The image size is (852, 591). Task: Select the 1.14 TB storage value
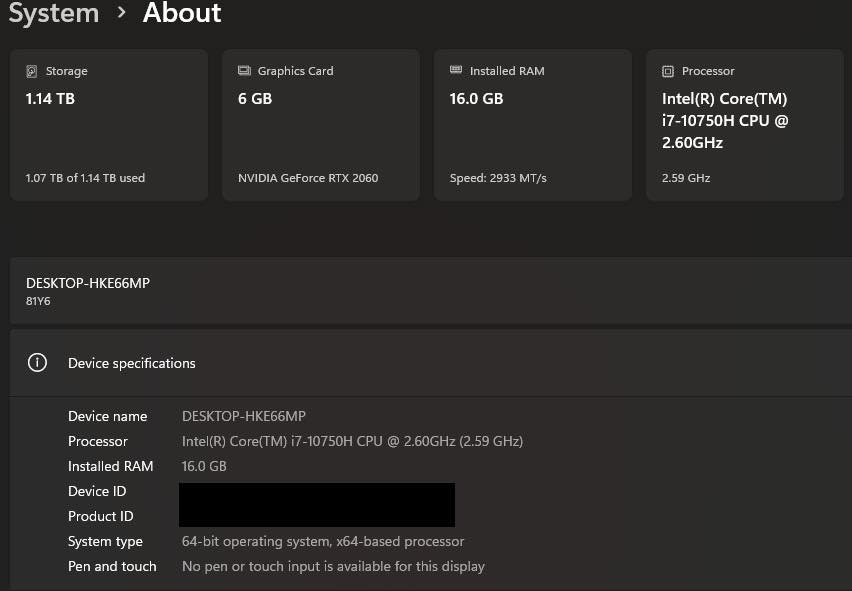(x=50, y=99)
